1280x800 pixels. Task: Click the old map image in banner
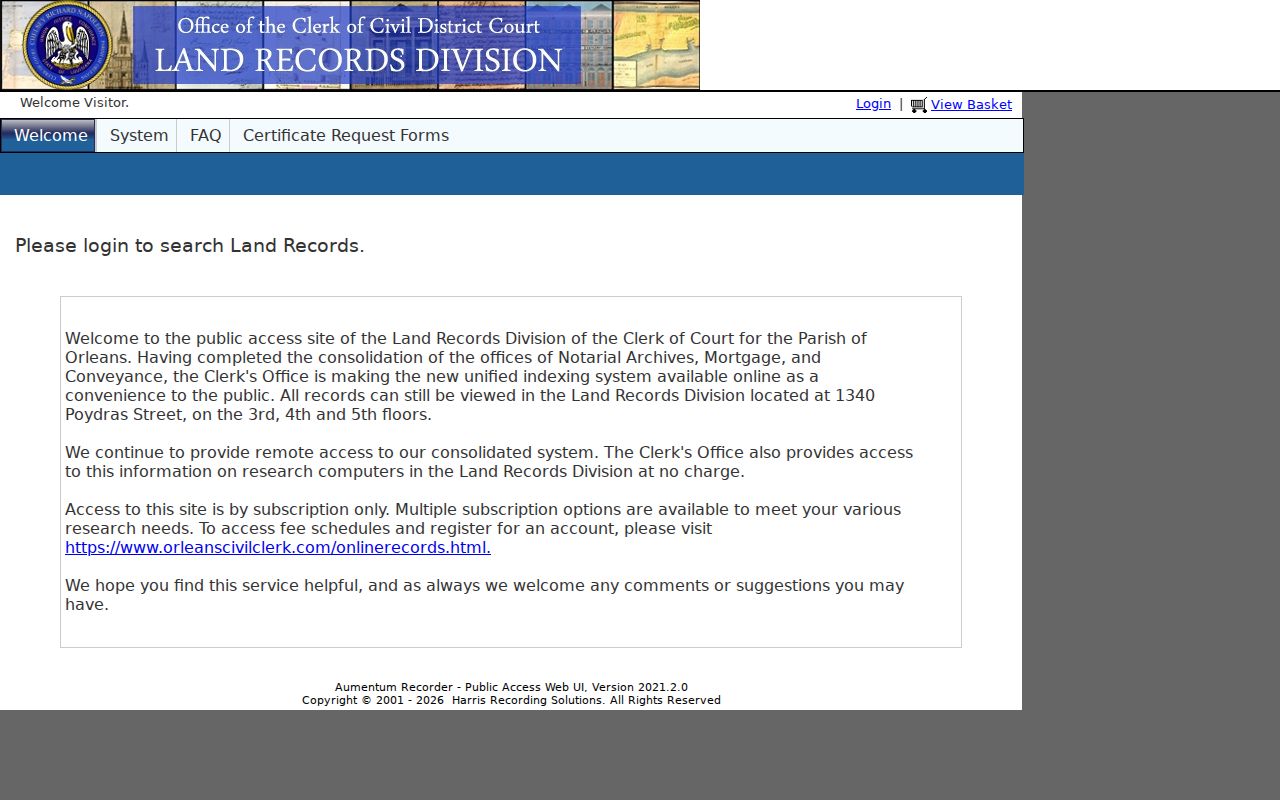656,45
